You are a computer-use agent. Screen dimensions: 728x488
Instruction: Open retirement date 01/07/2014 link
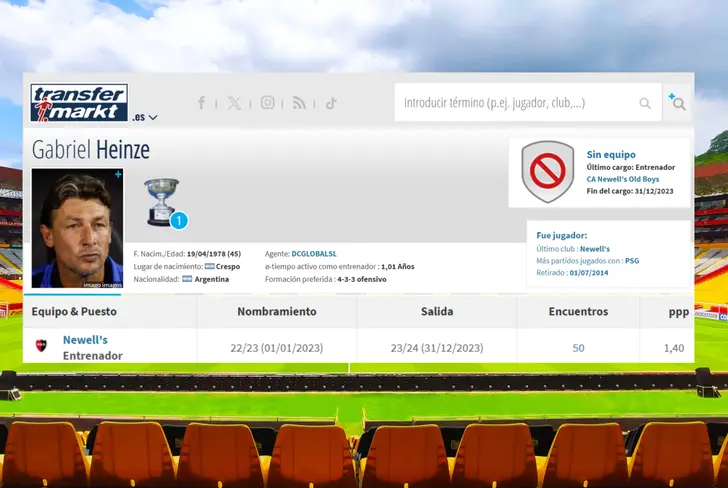pos(589,273)
